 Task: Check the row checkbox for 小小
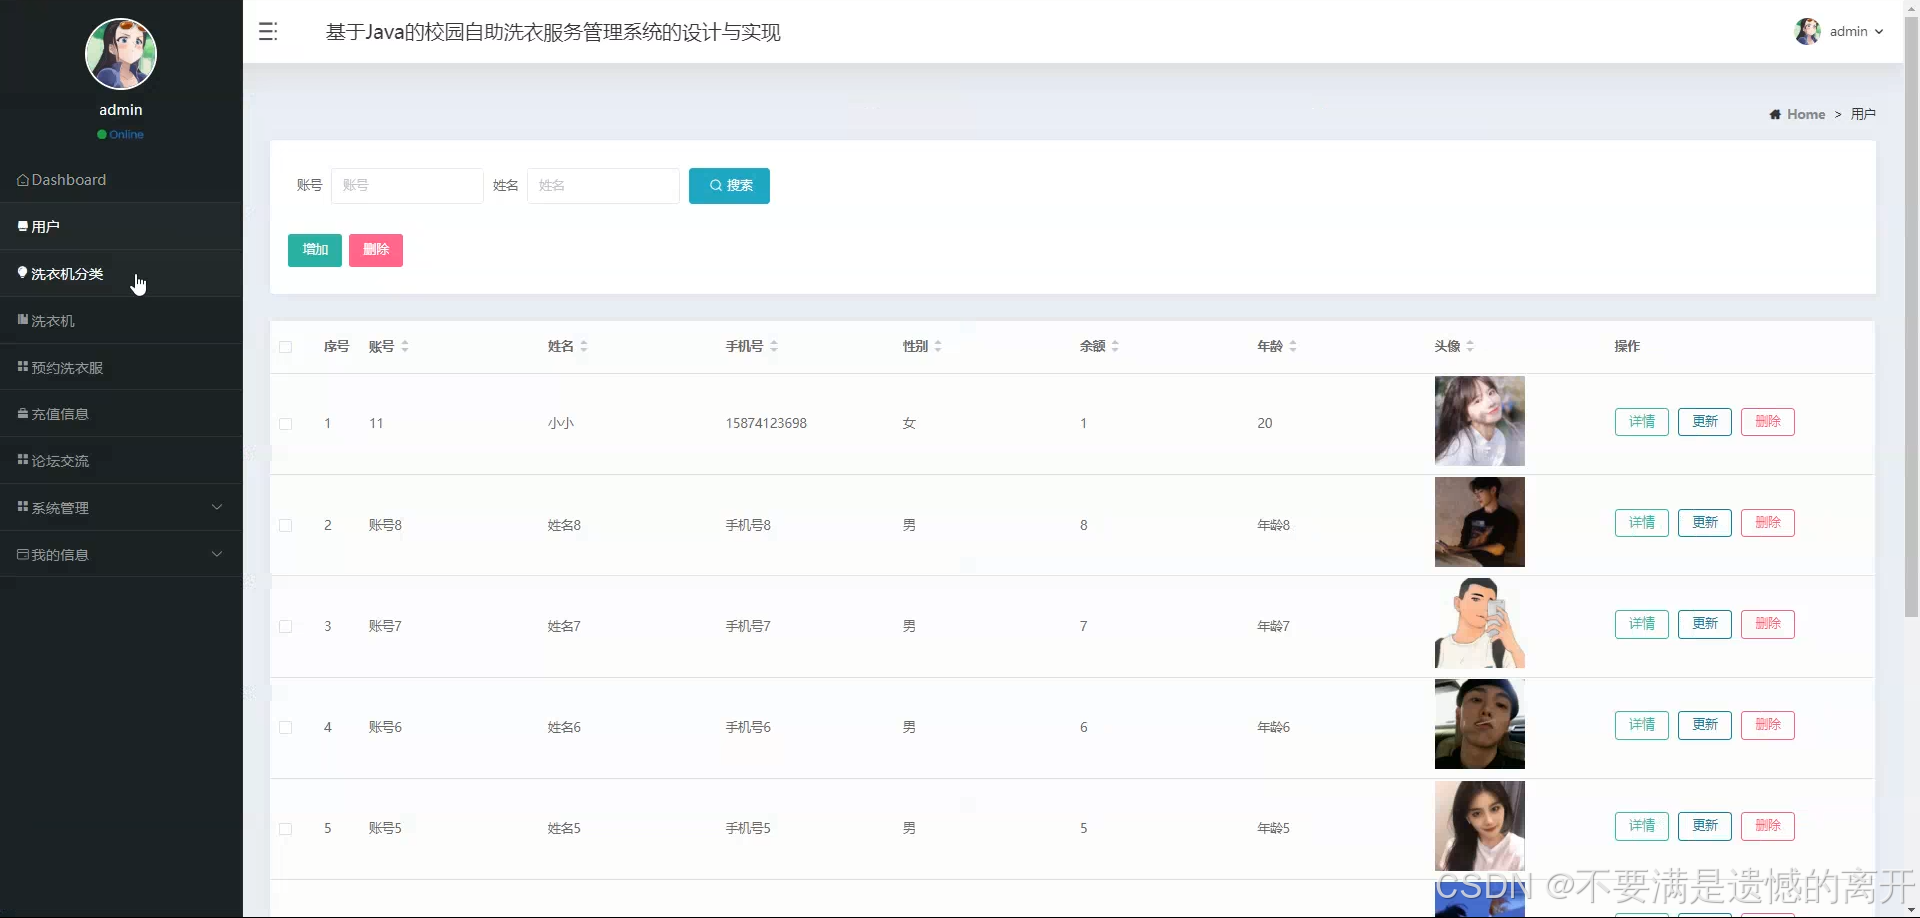pyautogui.click(x=286, y=424)
